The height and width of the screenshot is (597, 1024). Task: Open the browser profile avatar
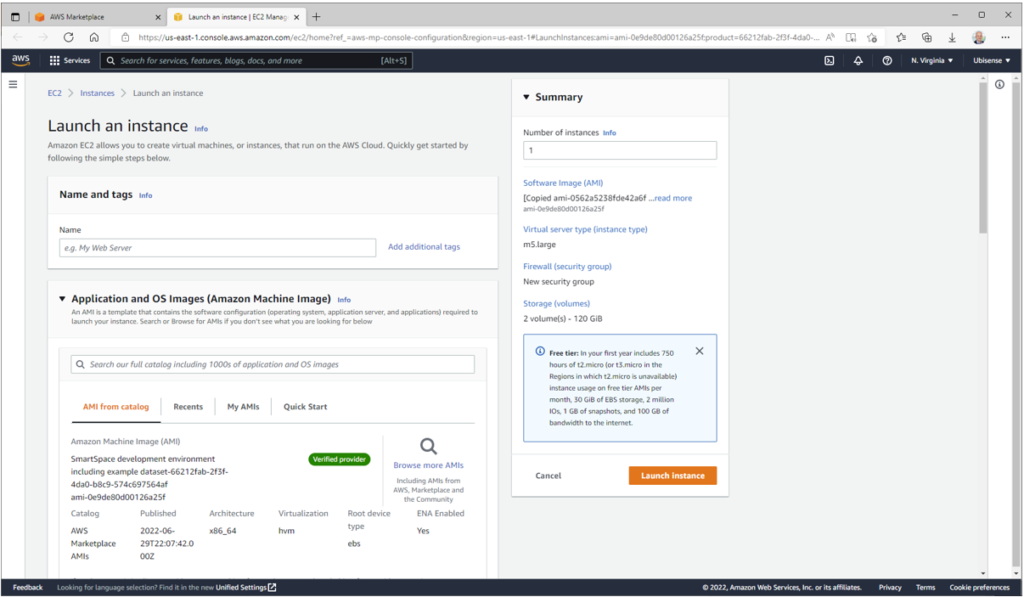coord(978,37)
